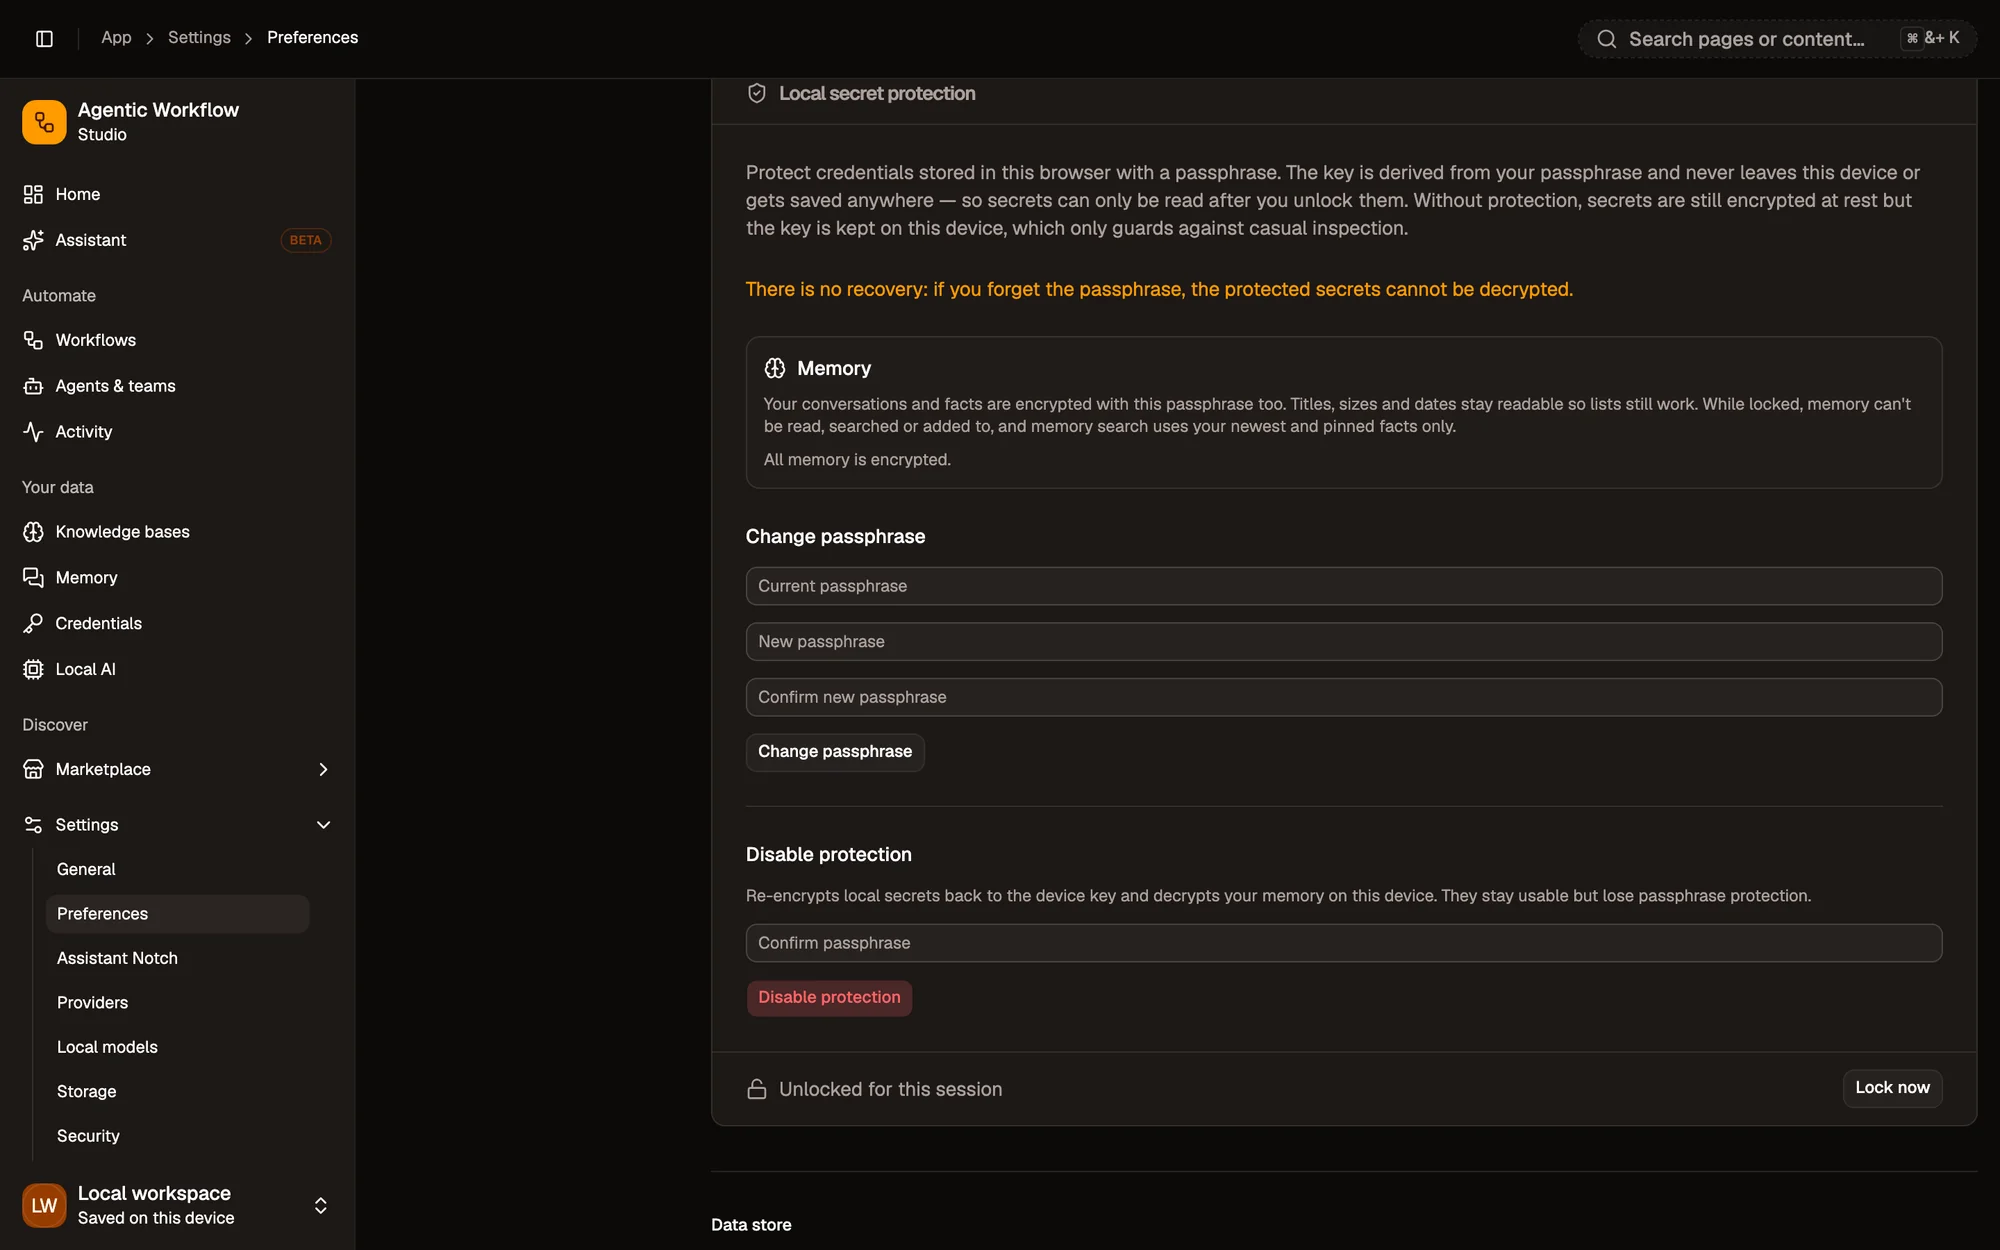Click the Change passphrase button
This screenshot has height=1250, width=2000.
[x=835, y=752]
